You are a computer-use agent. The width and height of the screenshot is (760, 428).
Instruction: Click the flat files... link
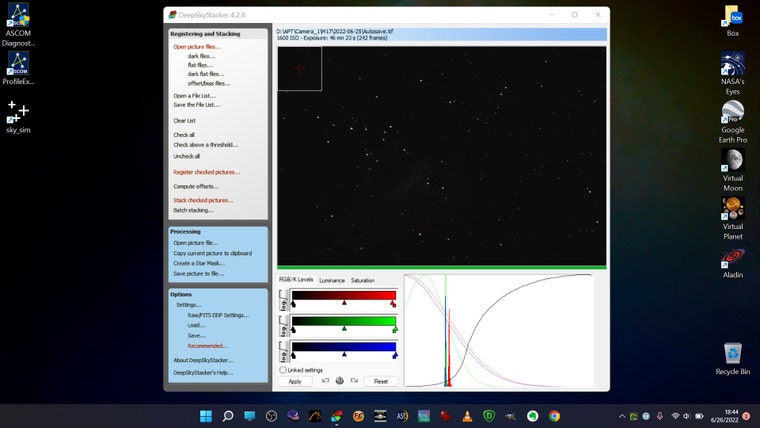pos(200,65)
